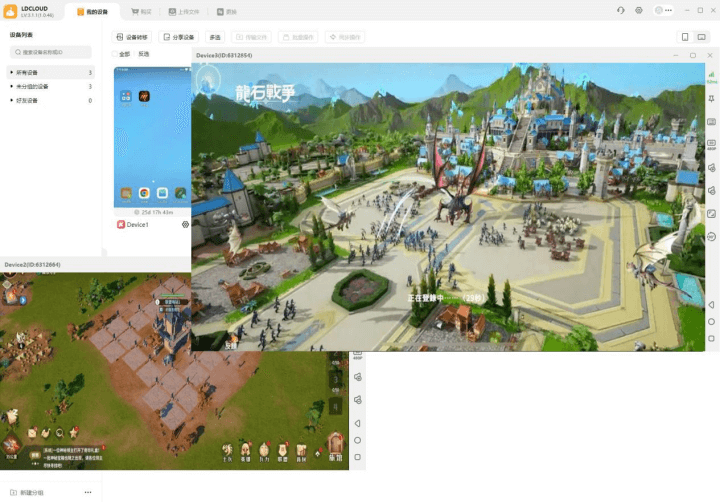Open Chrome on Device1 thumbnail
Screen dimensions: 720x502
[x=144, y=192]
